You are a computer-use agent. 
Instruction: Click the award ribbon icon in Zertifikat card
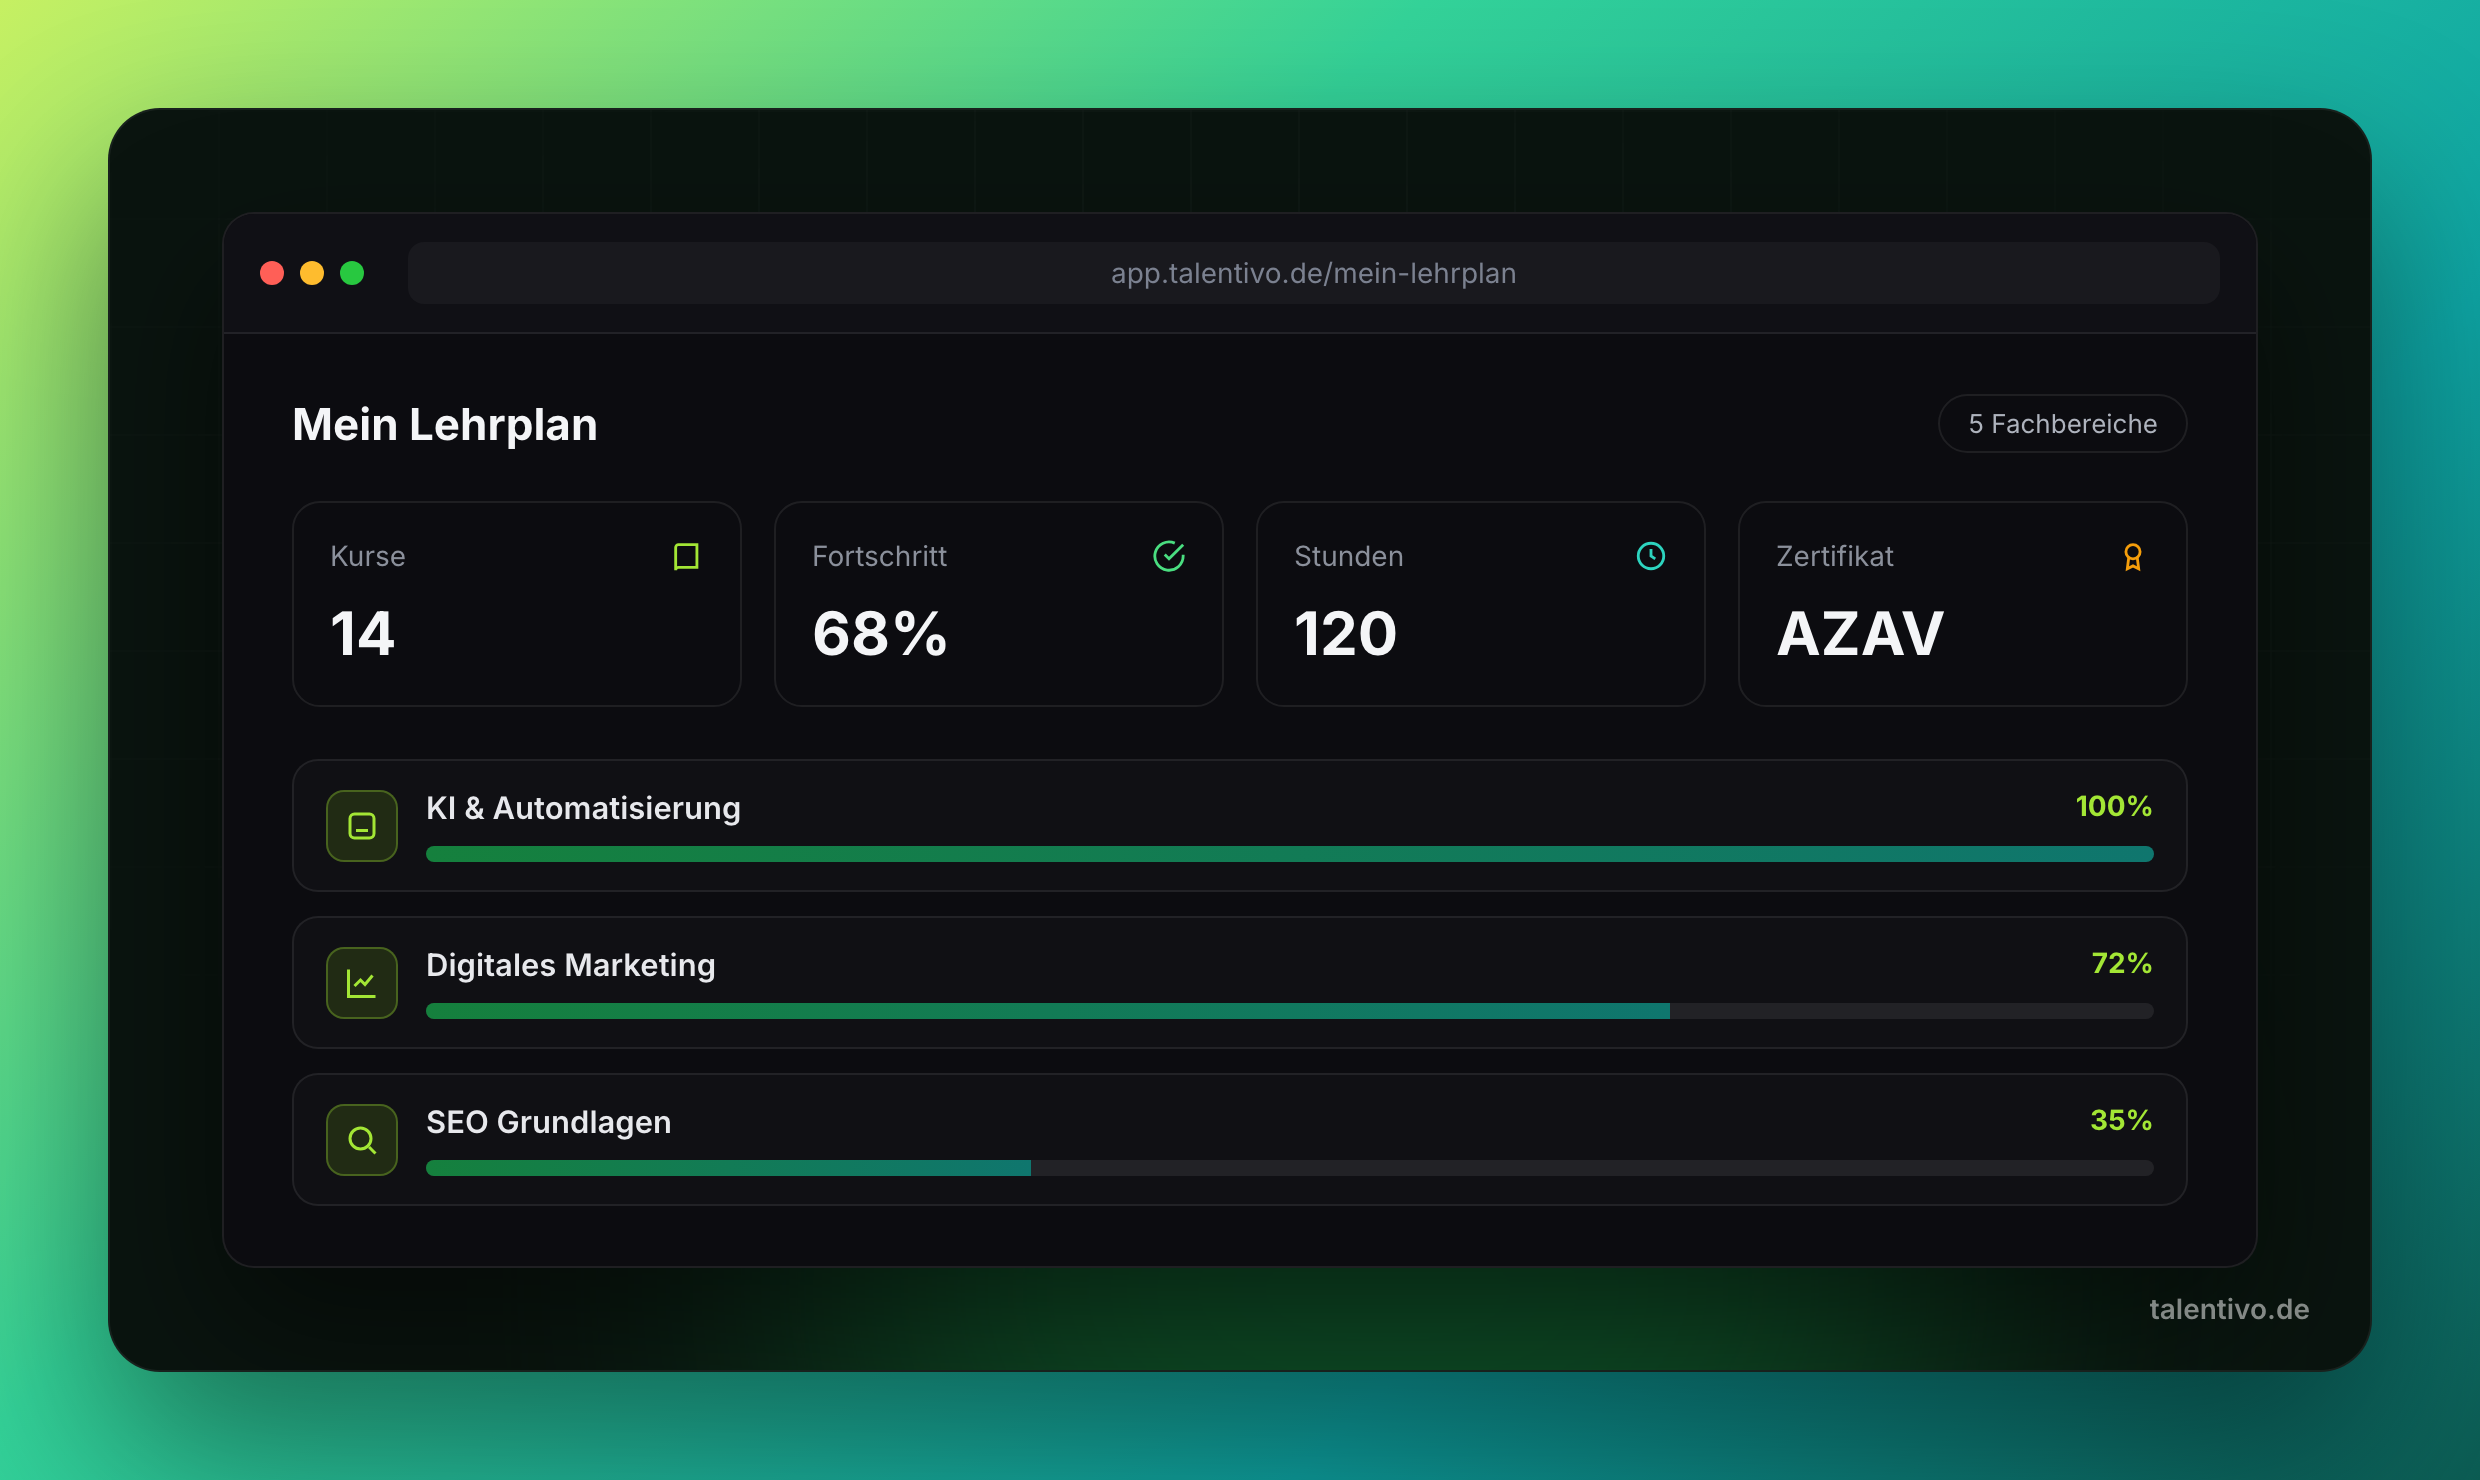(2132, 557)
